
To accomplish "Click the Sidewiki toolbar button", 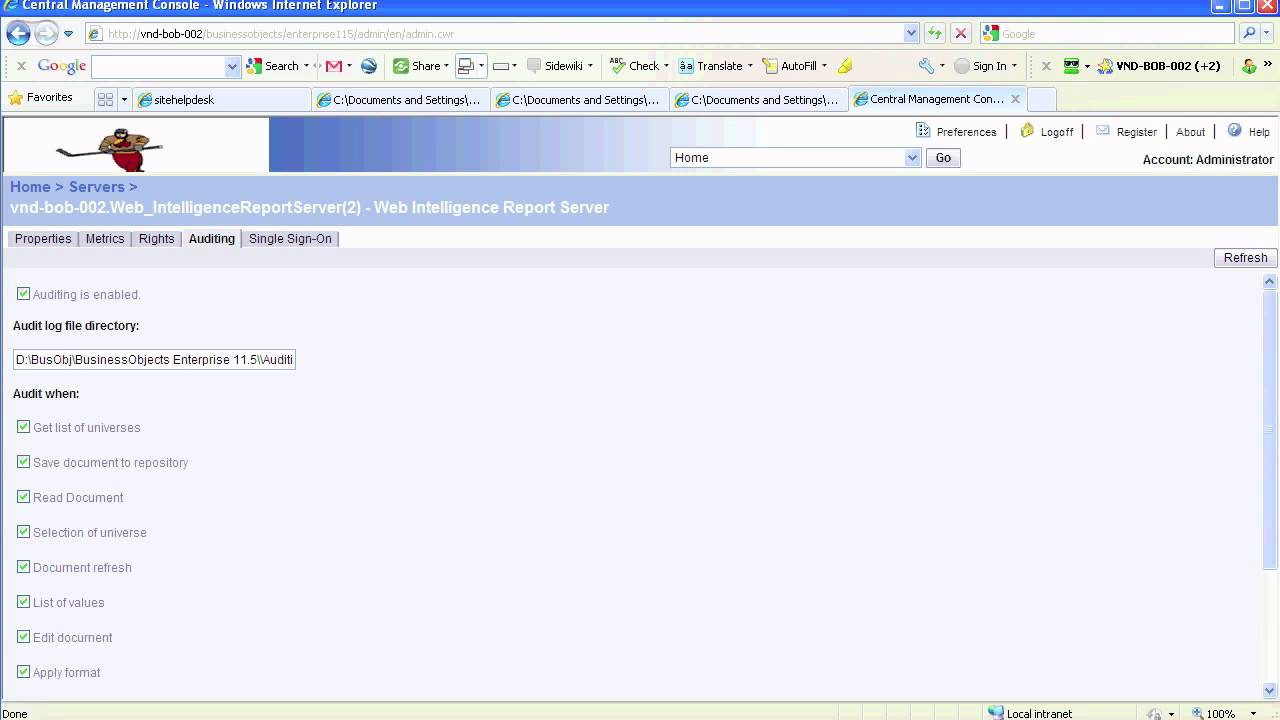I will pos(558,66).
